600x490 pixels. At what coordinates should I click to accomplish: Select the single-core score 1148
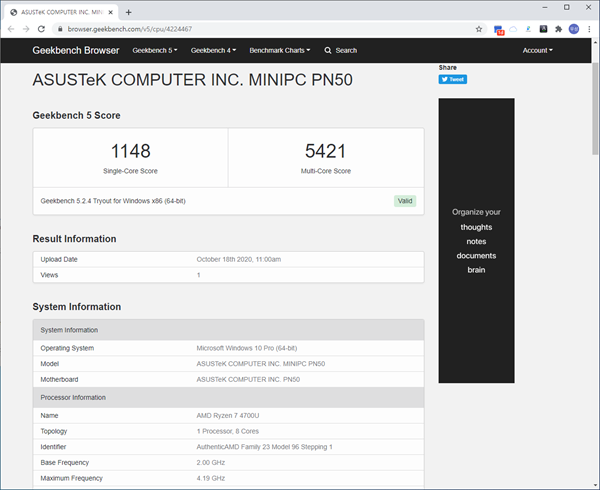coord(130,151)
